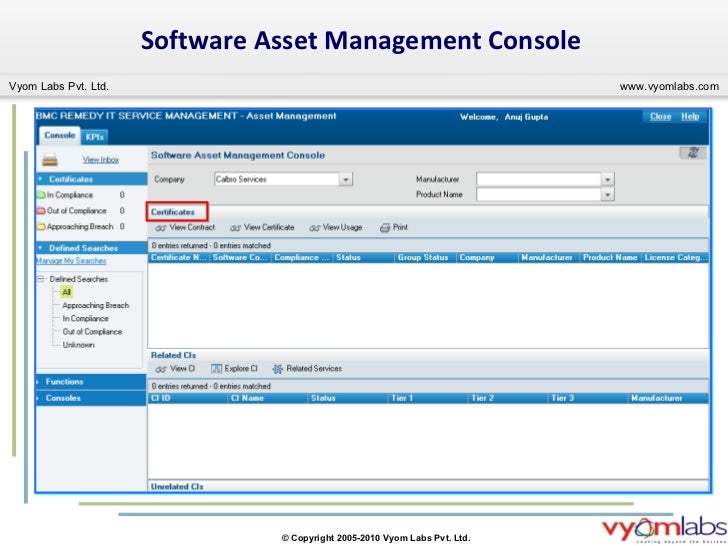Image resolution: width=728 pixels, height=546 pixels.
Task: Sort by License Categ... column header
Action: pyautogui.click(x=675, y=258)
